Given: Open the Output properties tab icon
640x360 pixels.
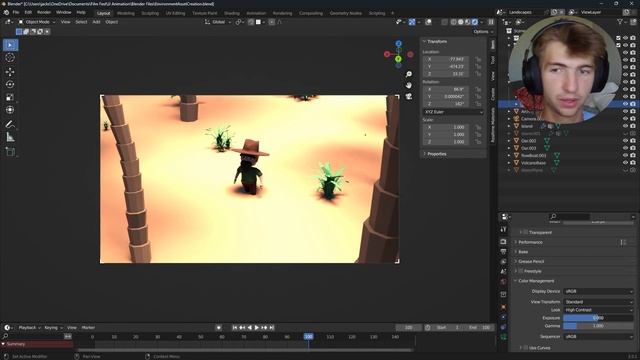Looking at the screenshot, I should click(x=504, y=252).
